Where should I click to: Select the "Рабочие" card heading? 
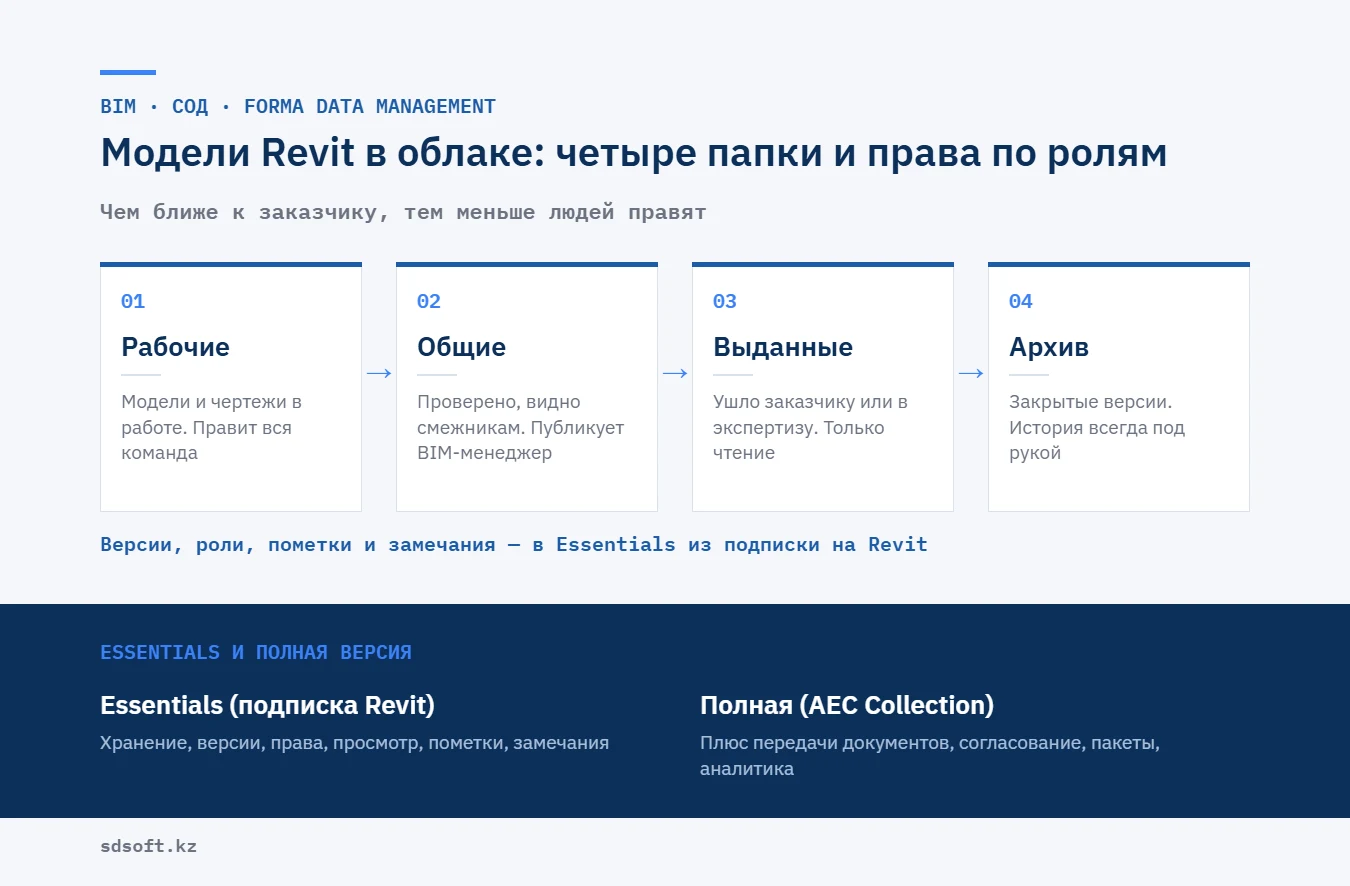175,347
